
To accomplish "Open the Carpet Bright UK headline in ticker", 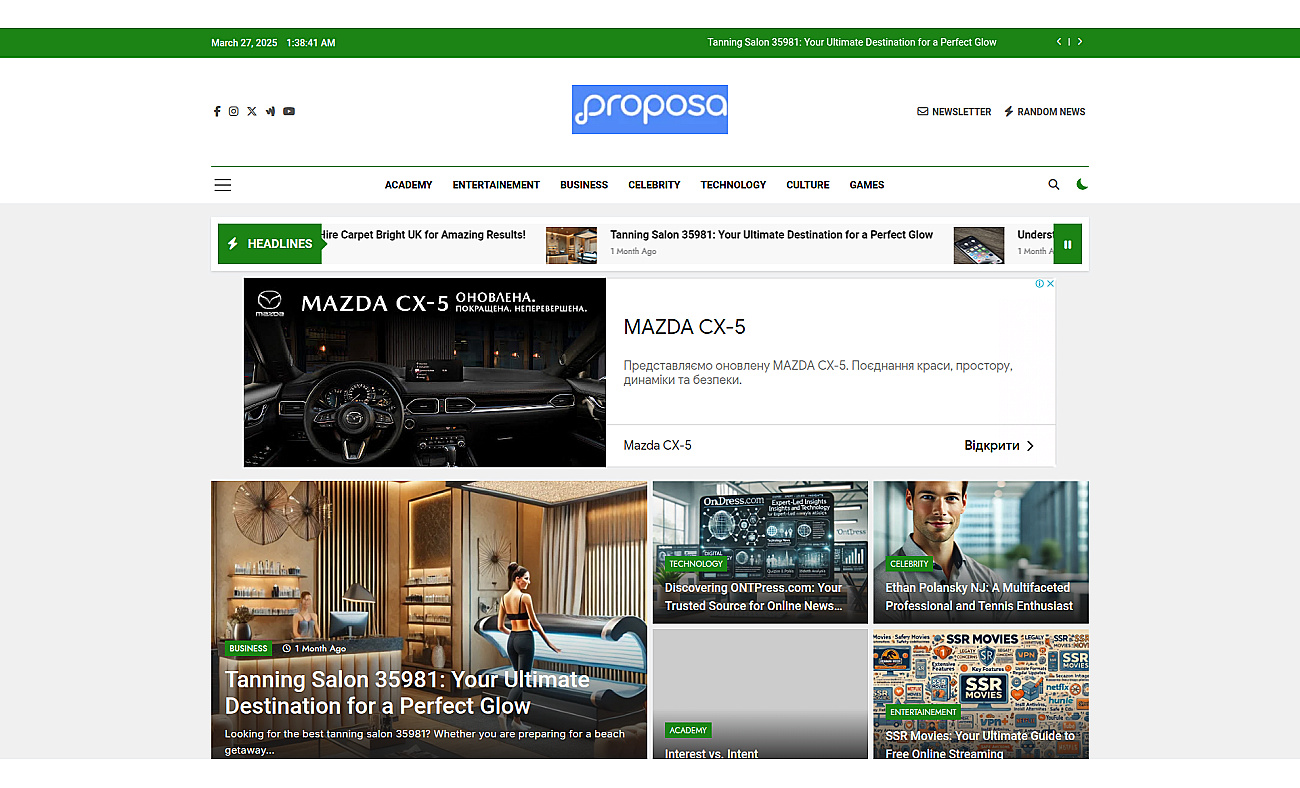I will coord(422,235).
